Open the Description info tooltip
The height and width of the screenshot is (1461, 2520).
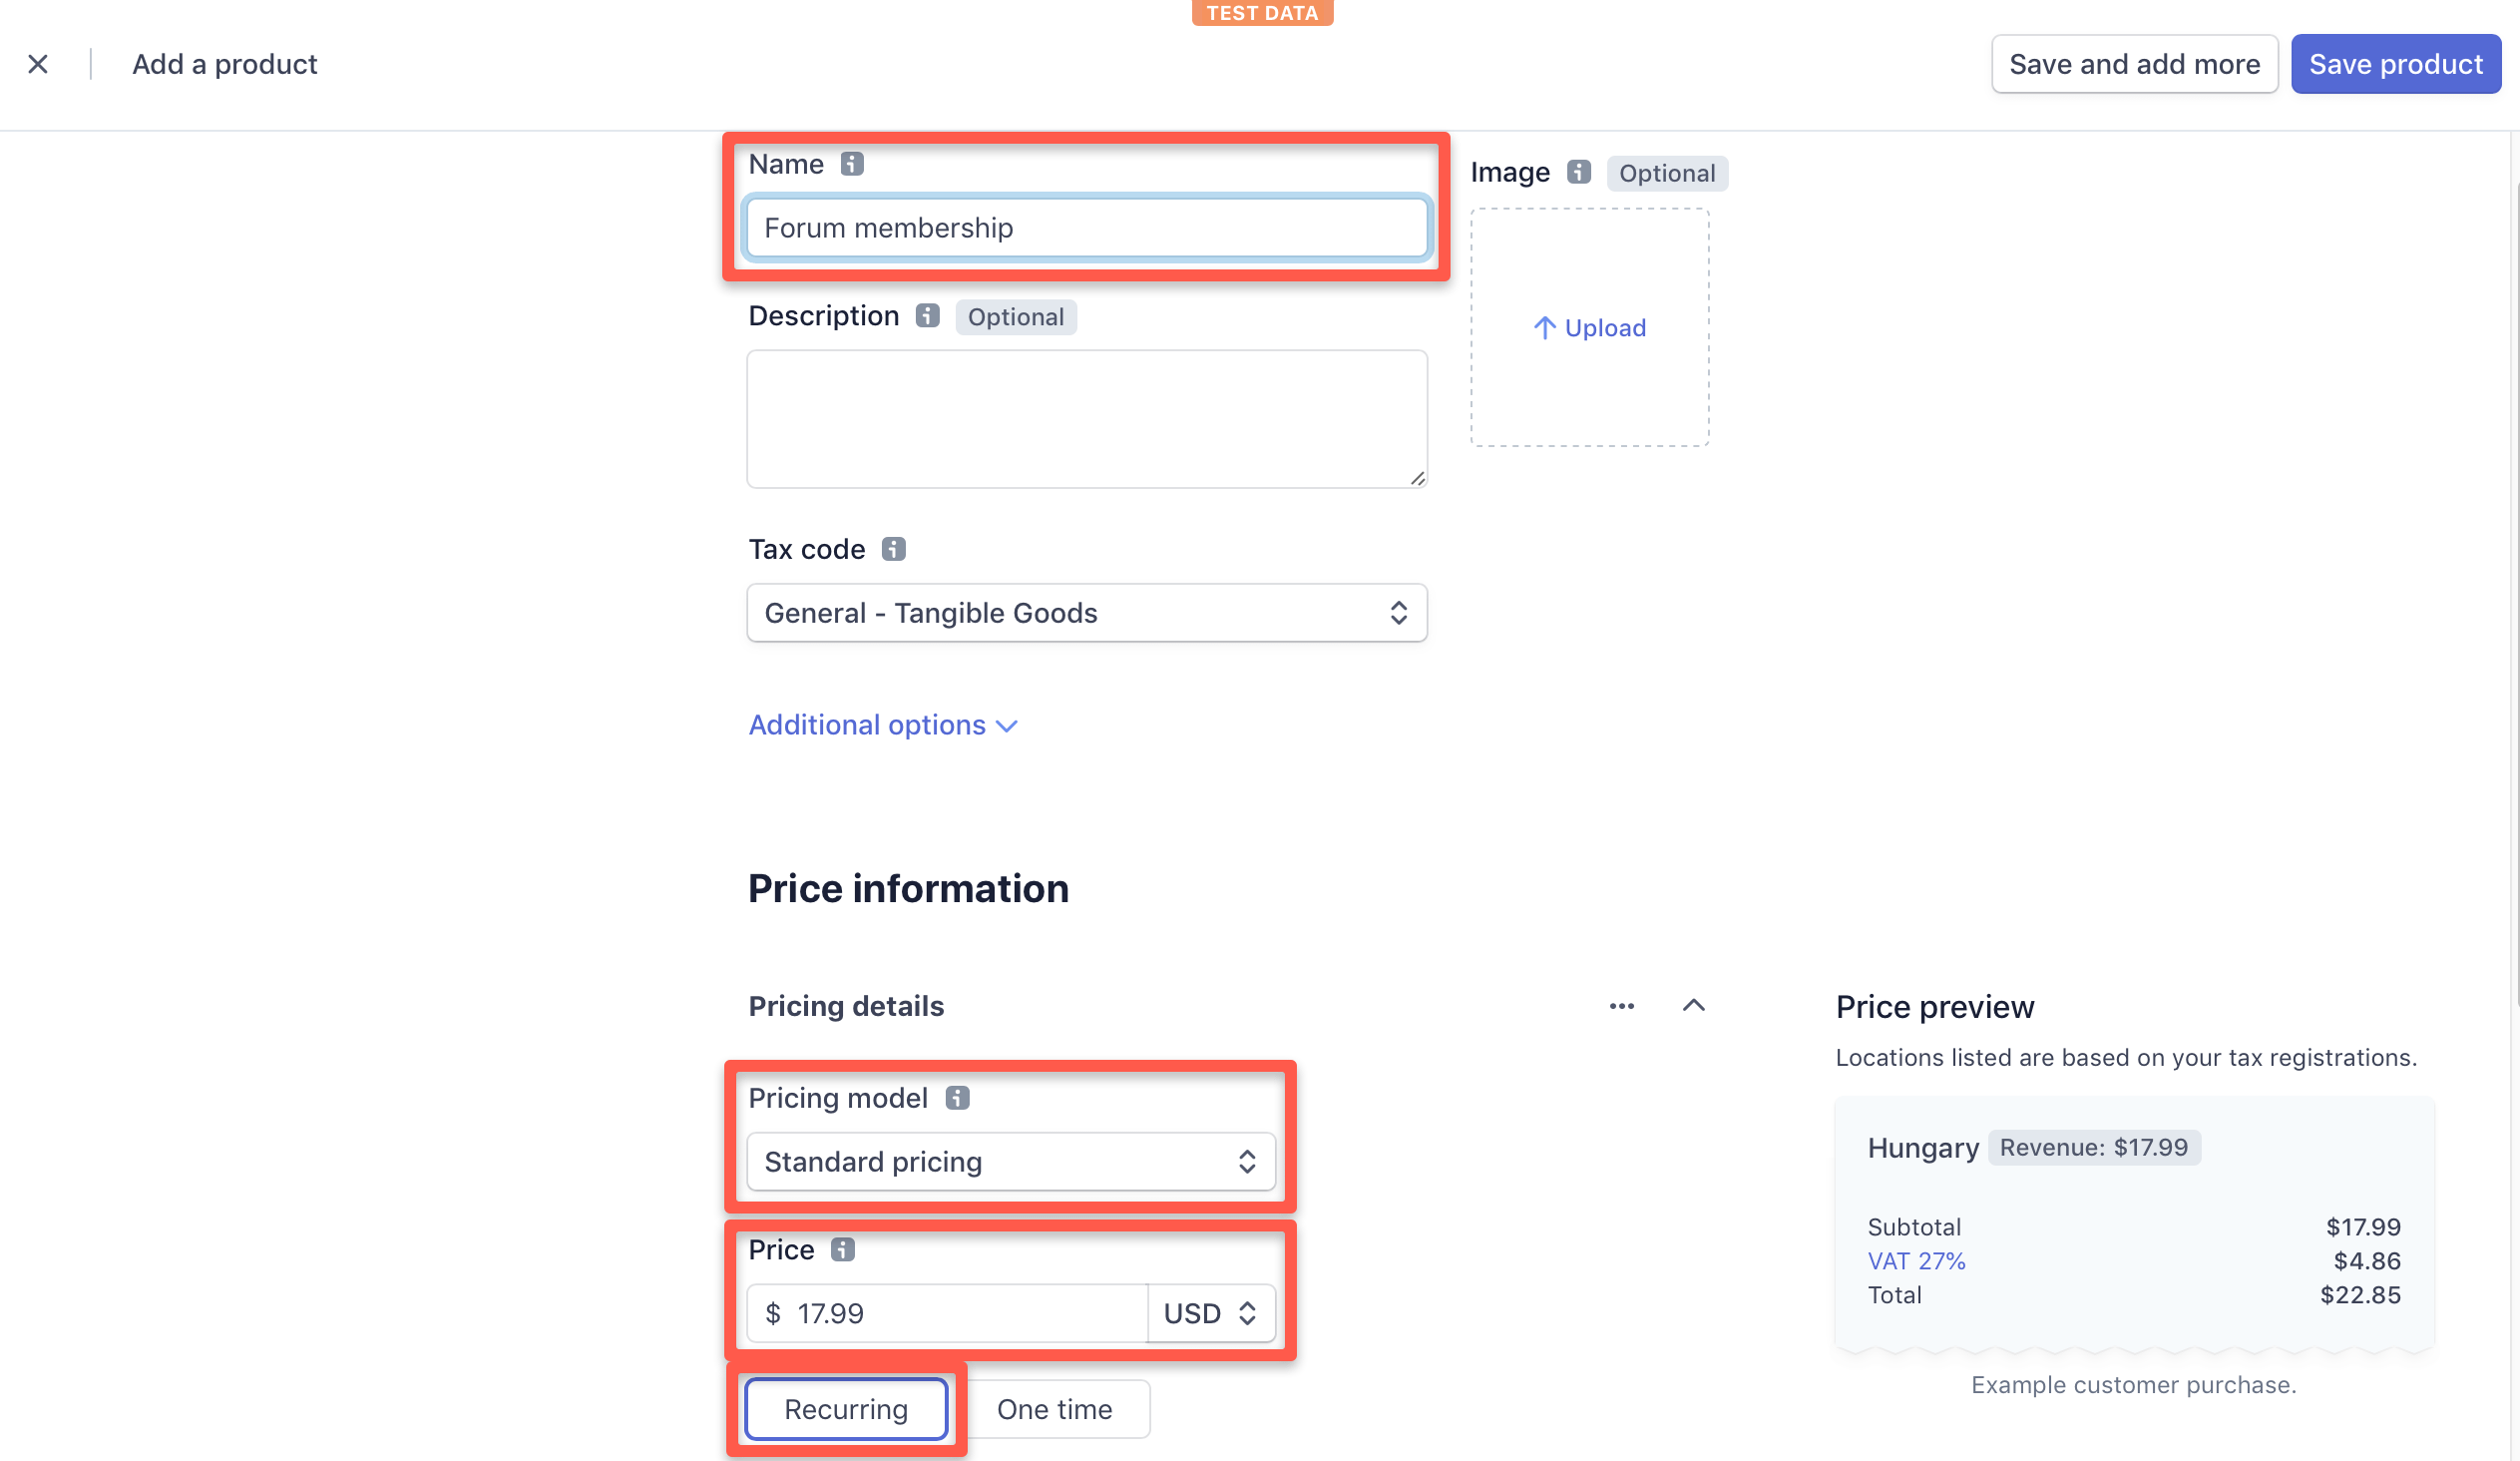coord(927,315)
